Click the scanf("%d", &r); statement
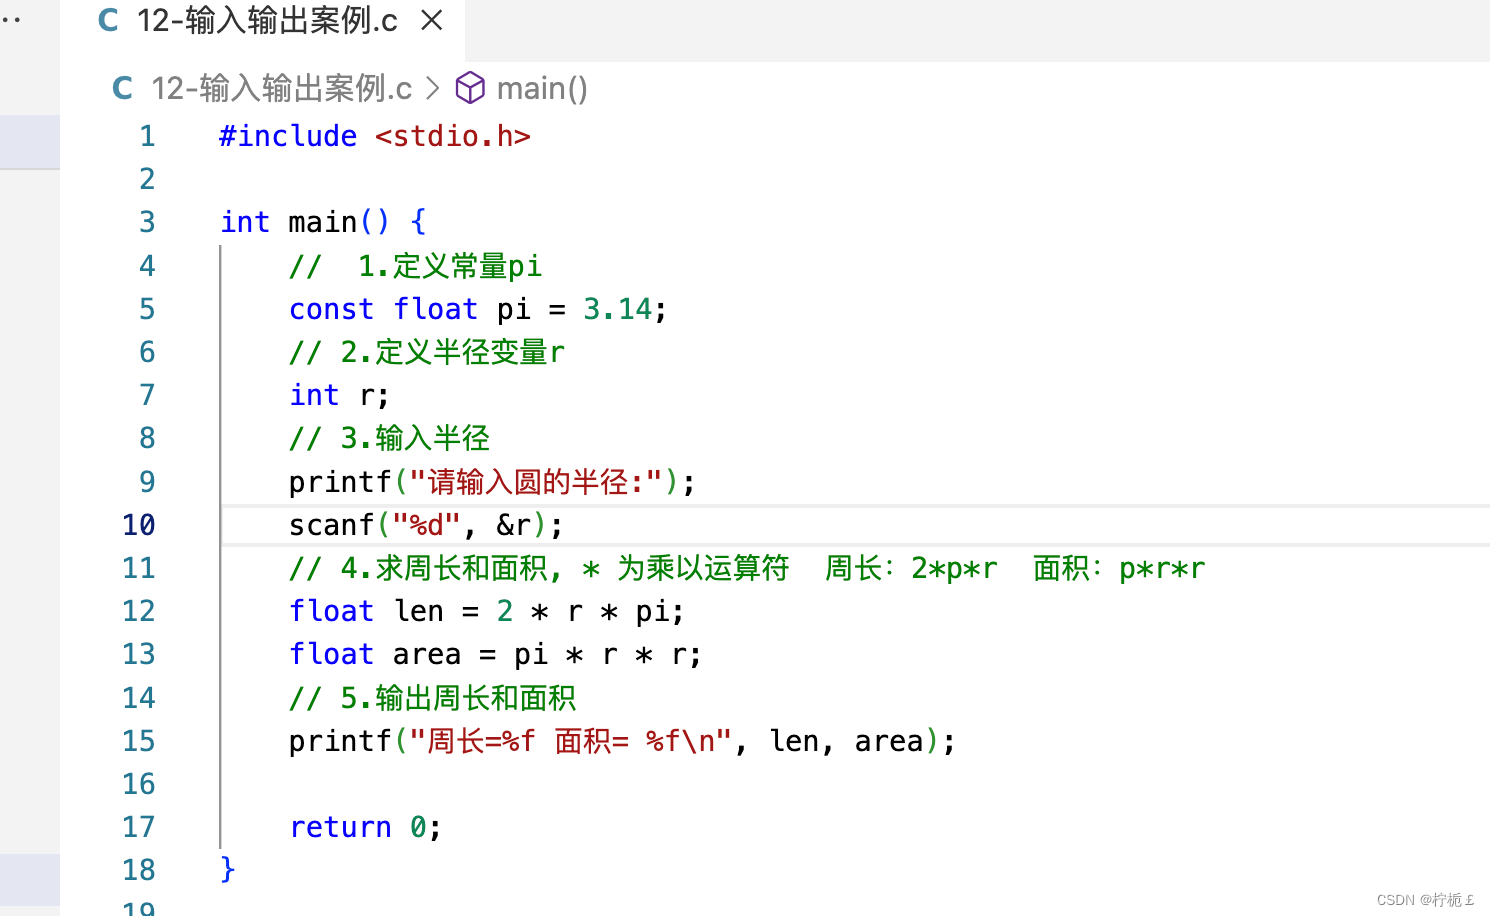The image size is (1490, 916). [x=426, y=525]
